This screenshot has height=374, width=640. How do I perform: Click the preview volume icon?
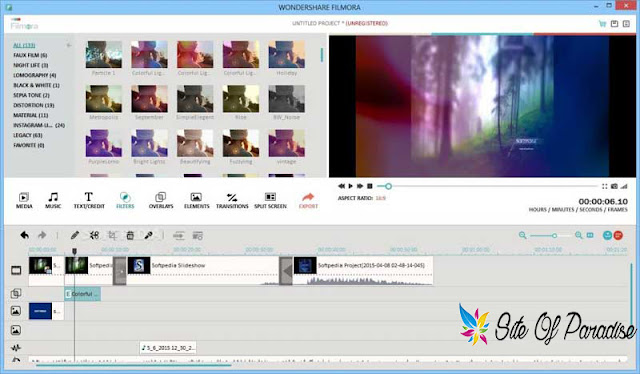click(624, 186)
